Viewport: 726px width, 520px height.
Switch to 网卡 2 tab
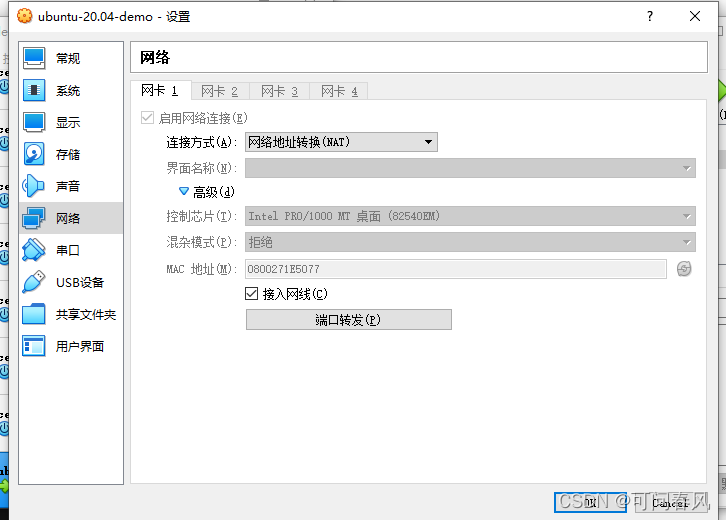click(x=220, y=91)
